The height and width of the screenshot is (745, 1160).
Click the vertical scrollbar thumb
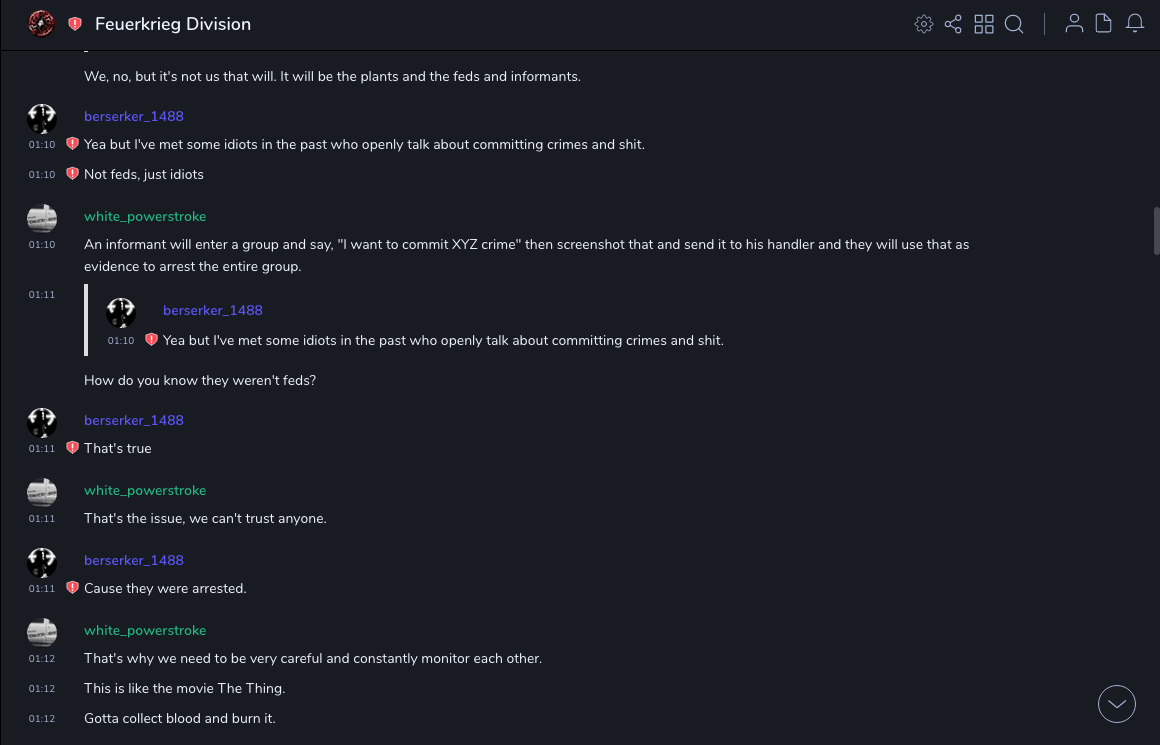tap(1156, 231)
